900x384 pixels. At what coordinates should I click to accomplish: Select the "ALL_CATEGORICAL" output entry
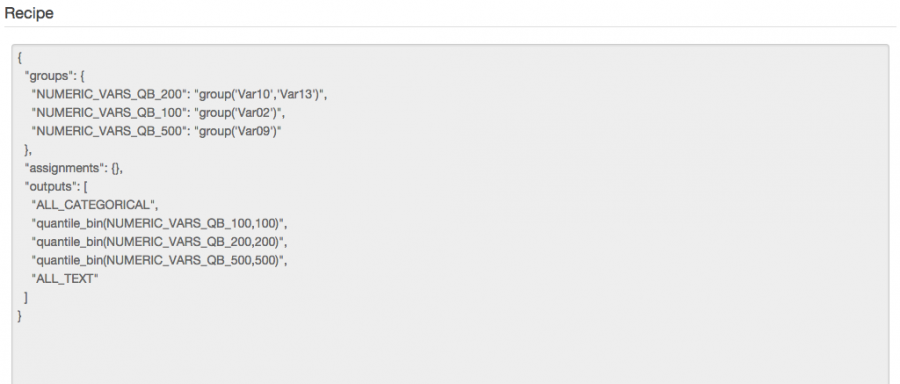(x=95, y=205)
